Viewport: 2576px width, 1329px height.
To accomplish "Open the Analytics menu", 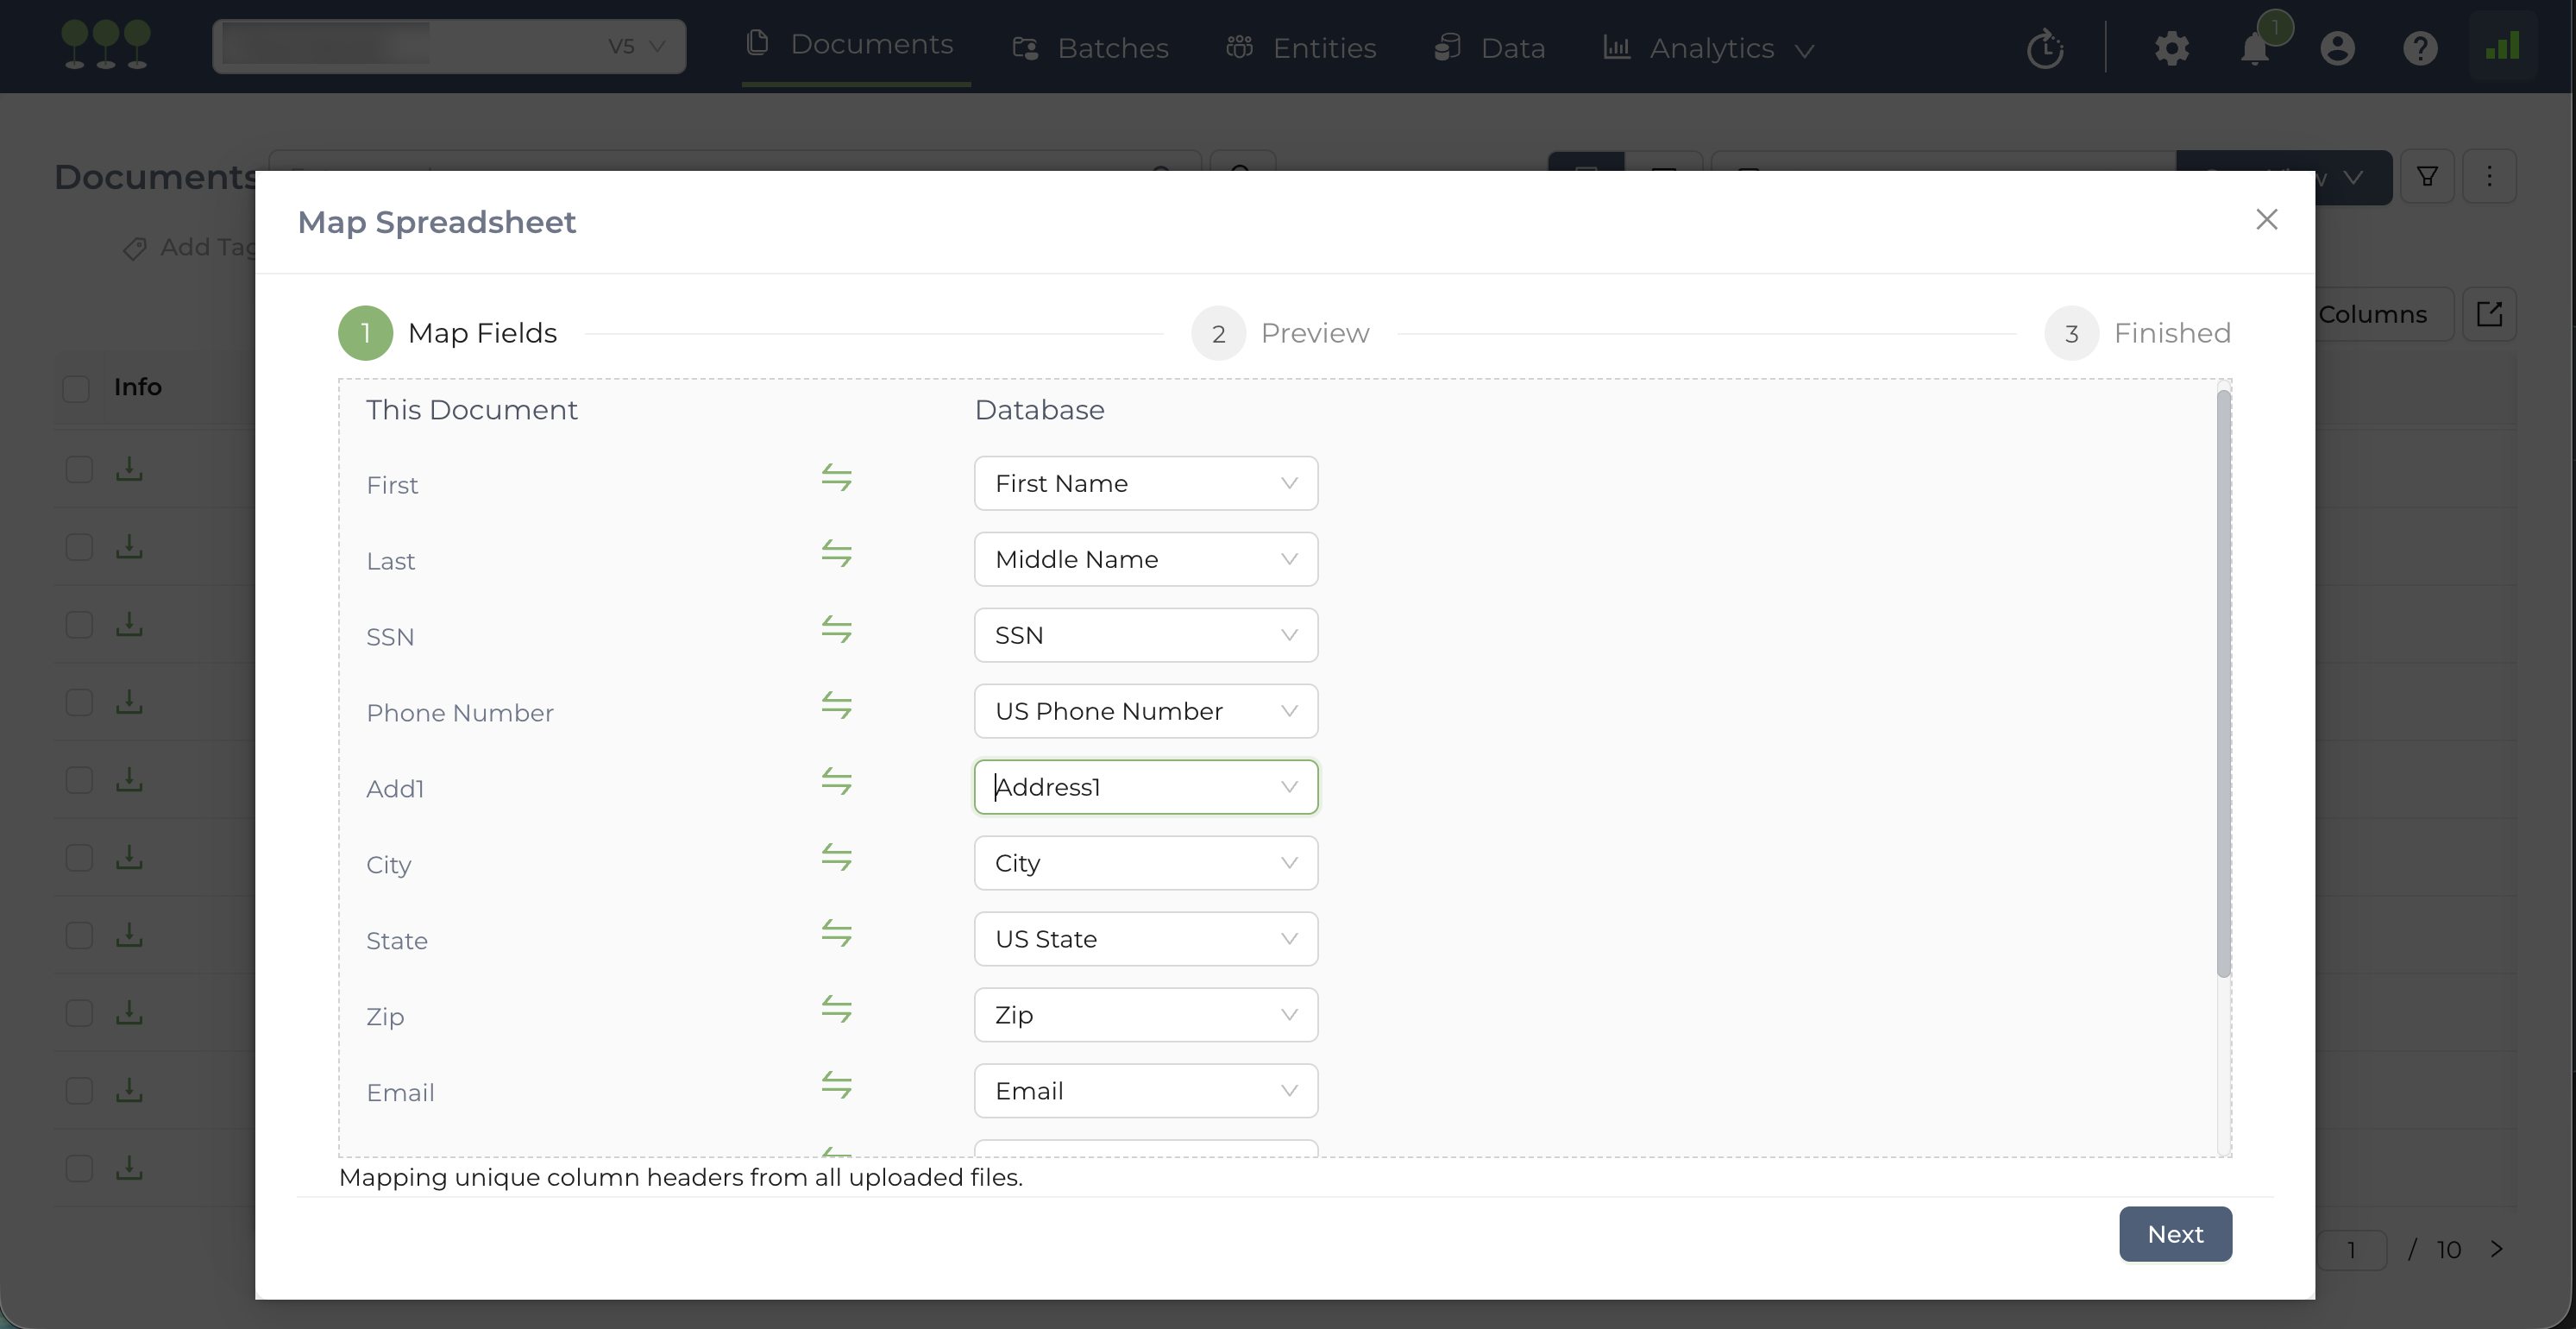I will 1710,48.
